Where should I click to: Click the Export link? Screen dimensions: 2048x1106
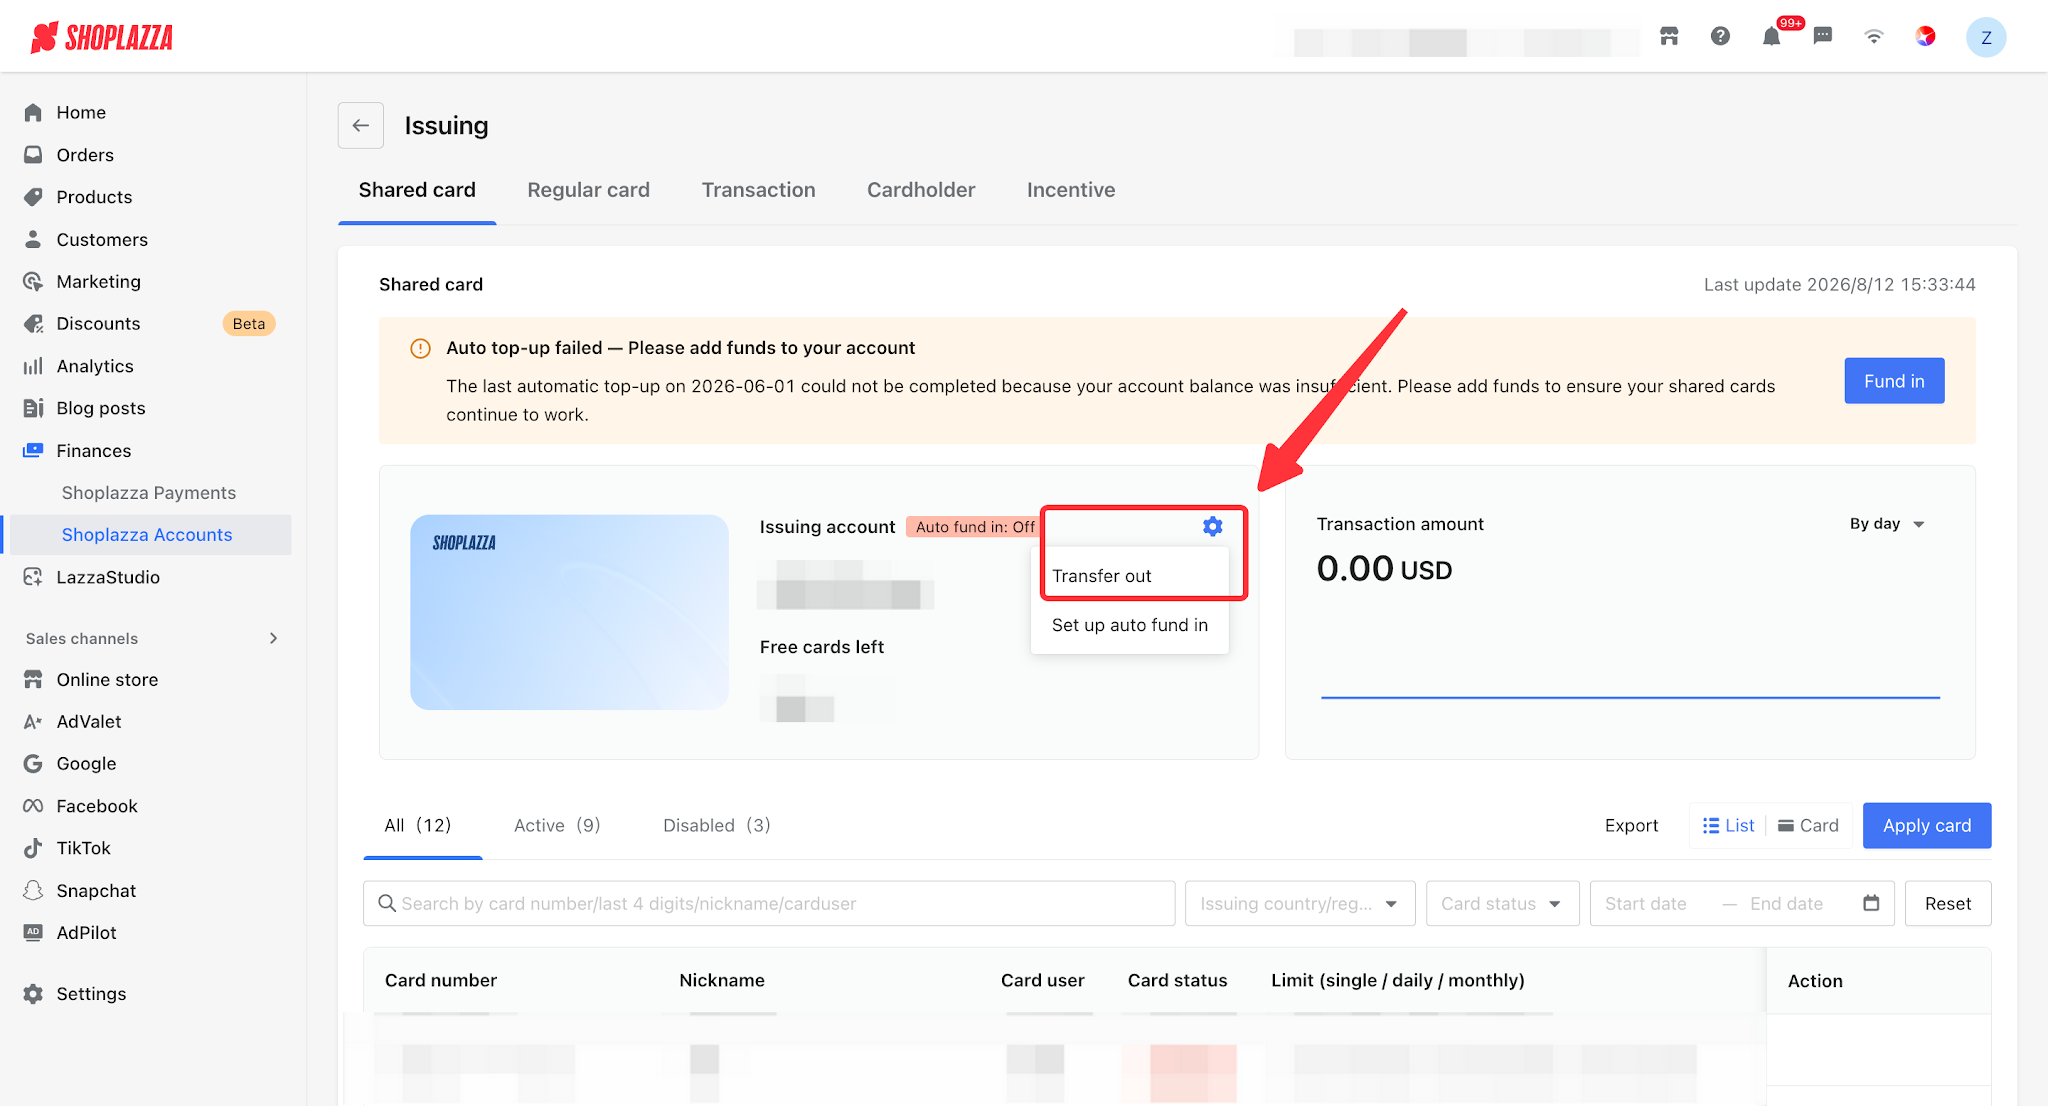pos(1631,825)
